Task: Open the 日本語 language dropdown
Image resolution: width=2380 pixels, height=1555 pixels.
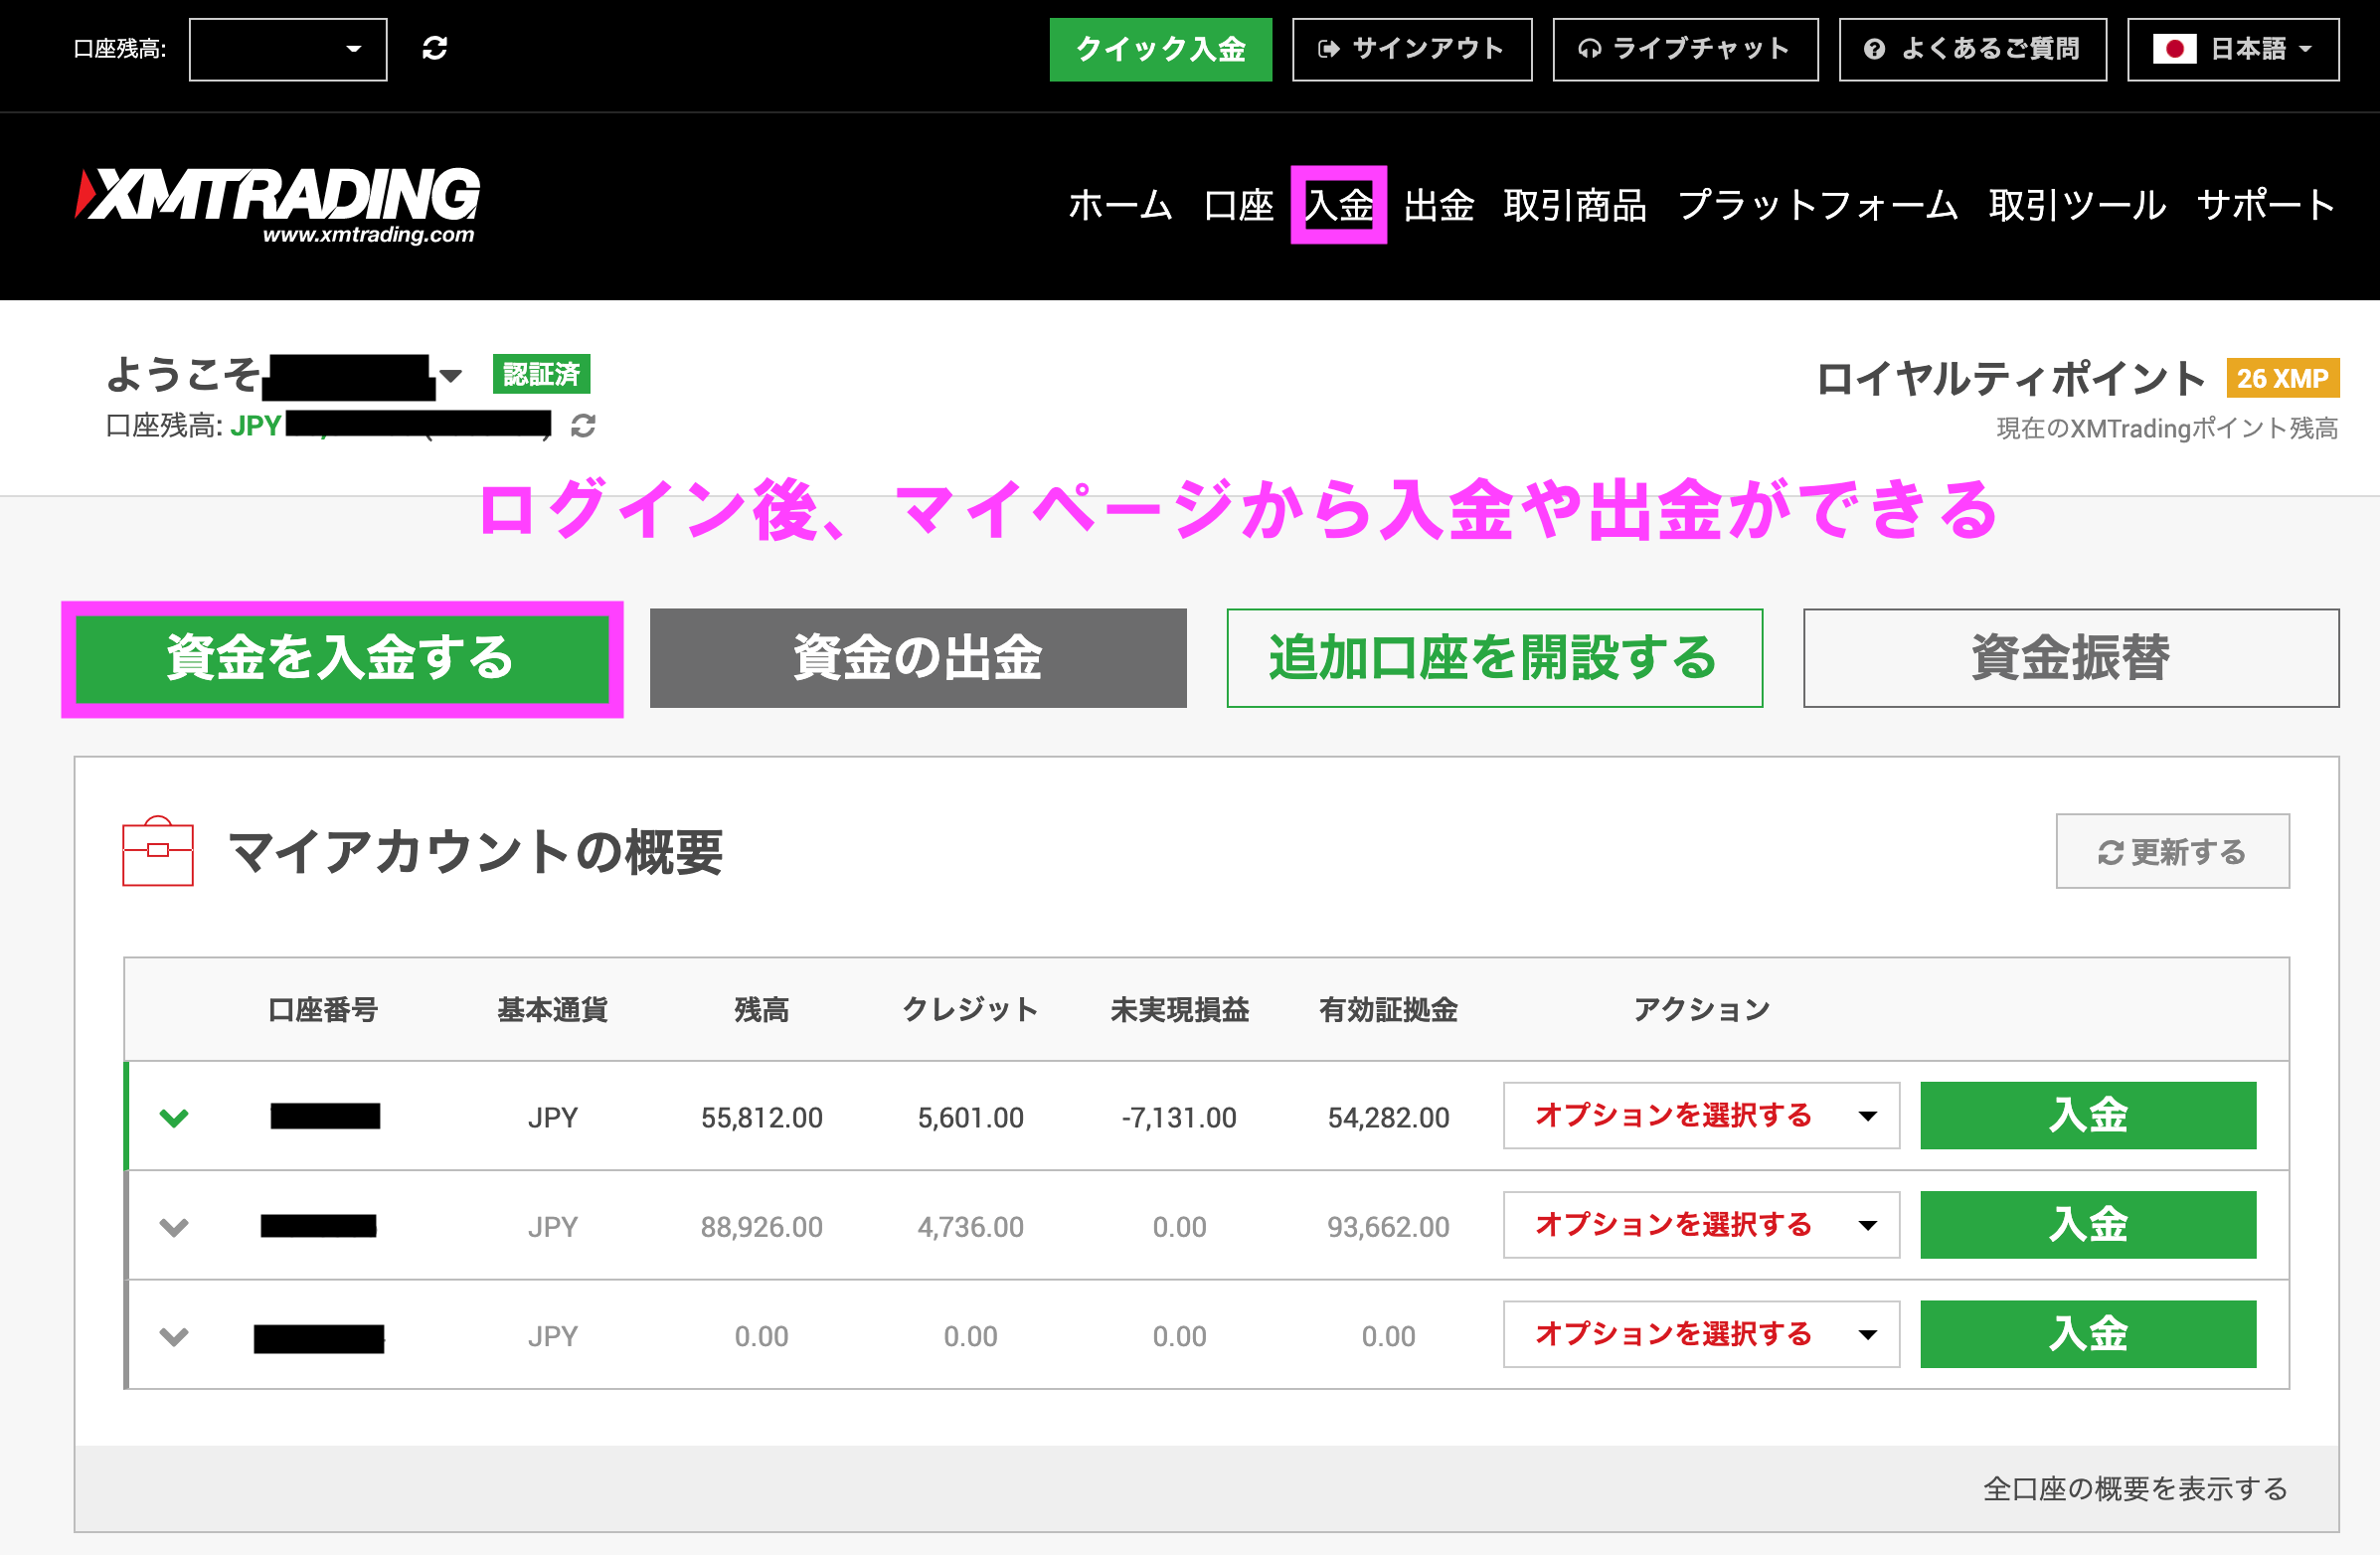Action: point(2232,49)
